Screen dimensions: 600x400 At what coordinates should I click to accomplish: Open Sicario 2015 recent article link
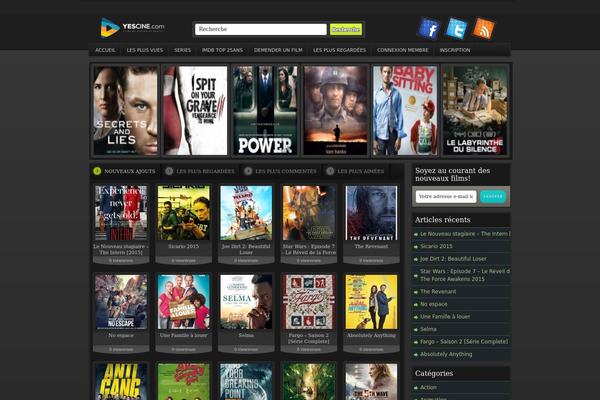click(x=436, y=246)
